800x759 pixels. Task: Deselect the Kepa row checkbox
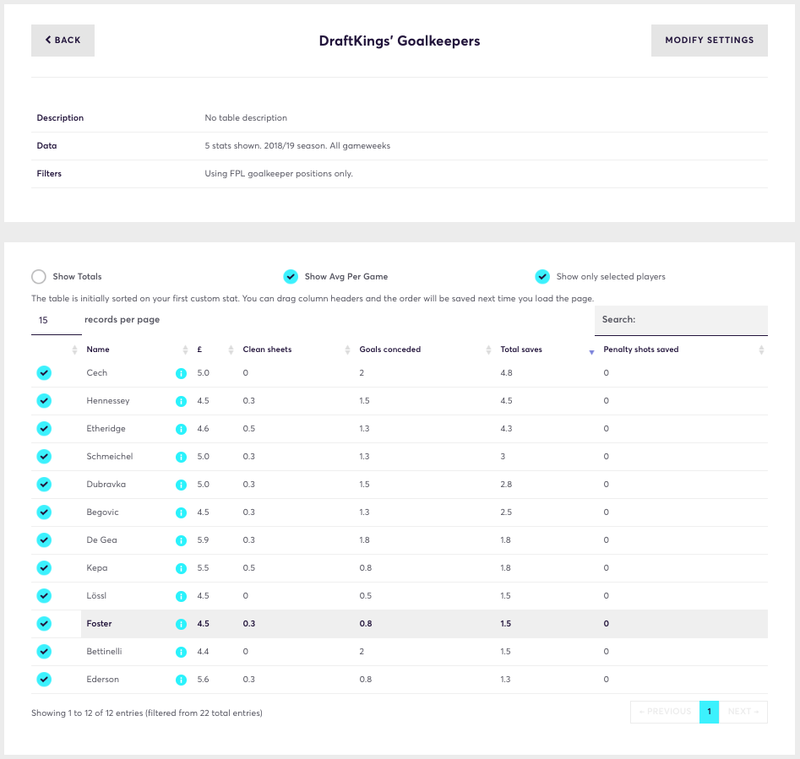click(x=44, y=568)
